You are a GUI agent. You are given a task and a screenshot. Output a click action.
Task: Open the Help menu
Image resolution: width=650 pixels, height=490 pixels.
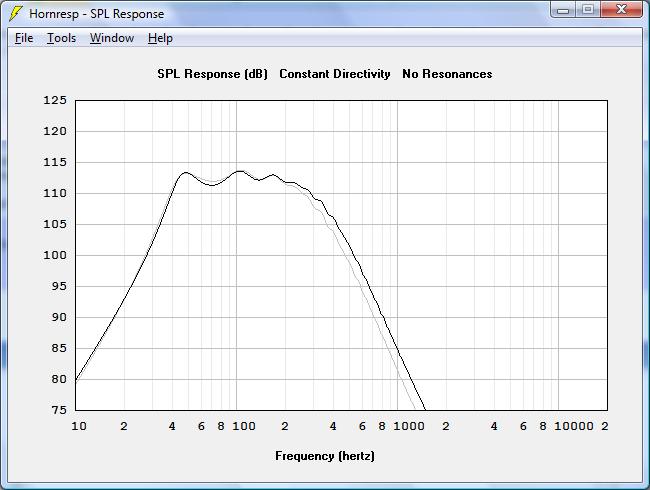pos(160,38)
